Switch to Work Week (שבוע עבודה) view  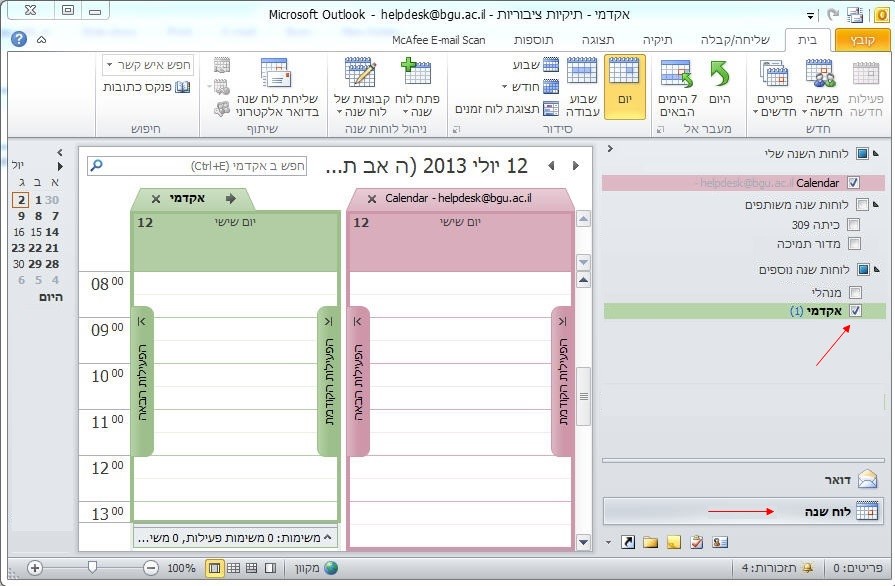[582, 87]
